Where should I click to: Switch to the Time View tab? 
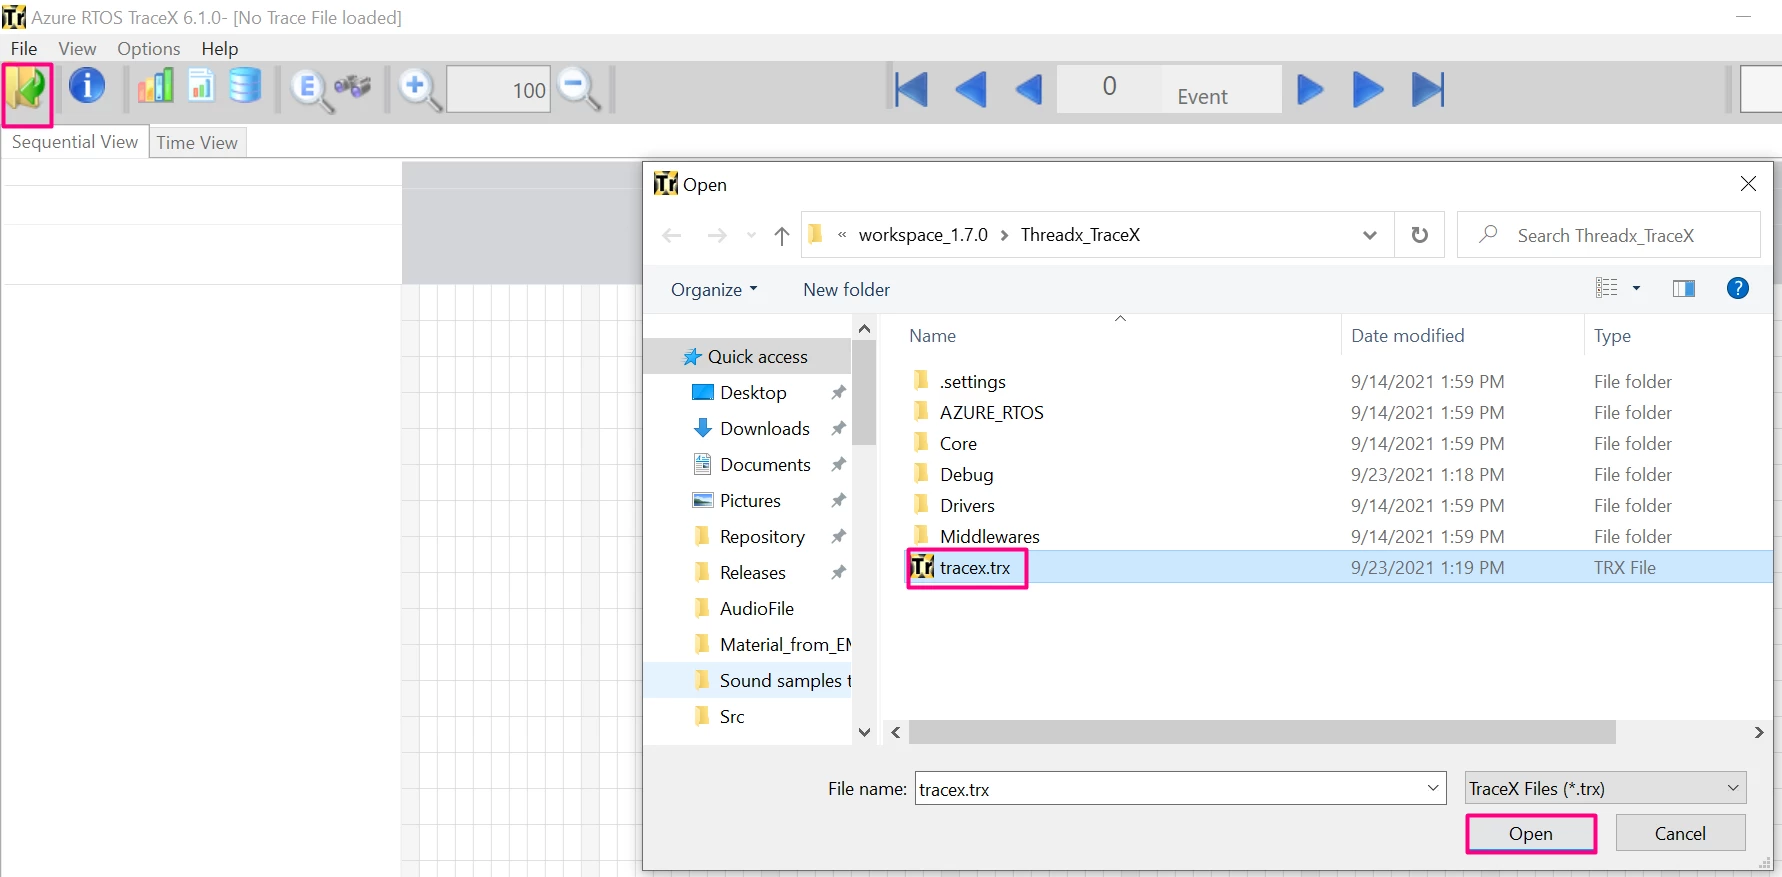tap(197, 143)
